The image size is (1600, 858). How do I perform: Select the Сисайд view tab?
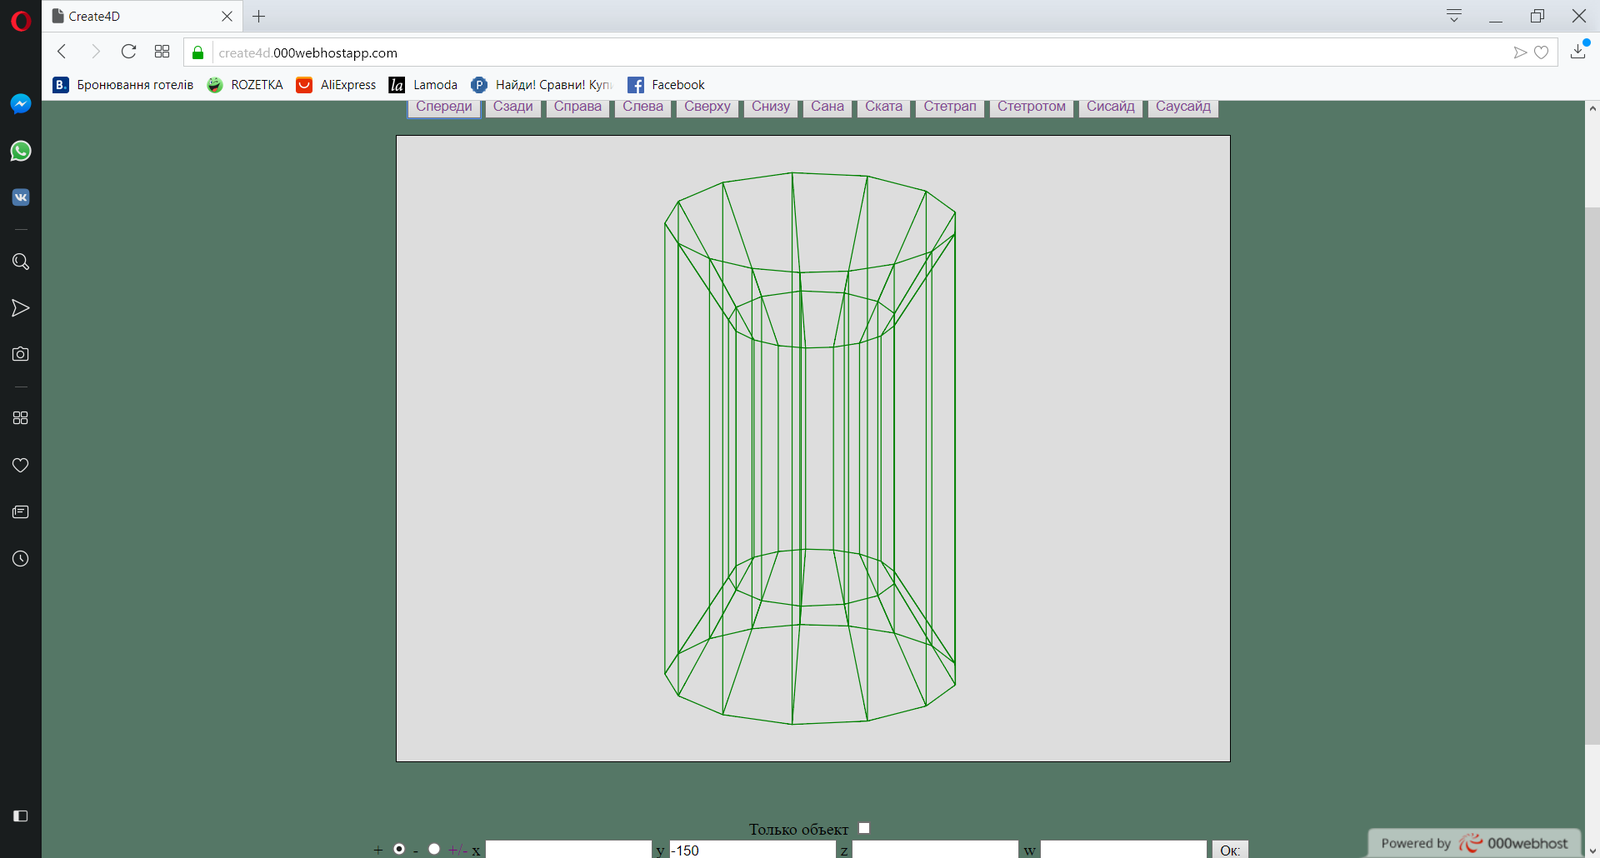click(1111, 107)
